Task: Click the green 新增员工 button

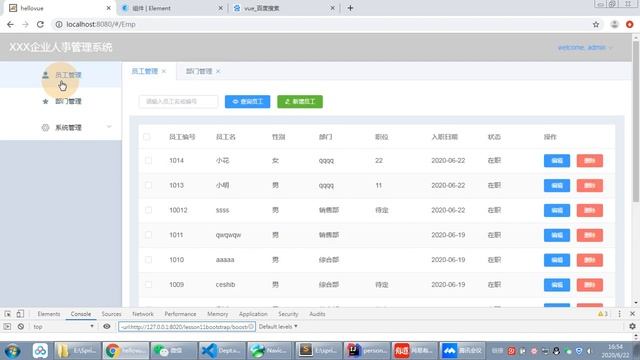Action: 300,101
